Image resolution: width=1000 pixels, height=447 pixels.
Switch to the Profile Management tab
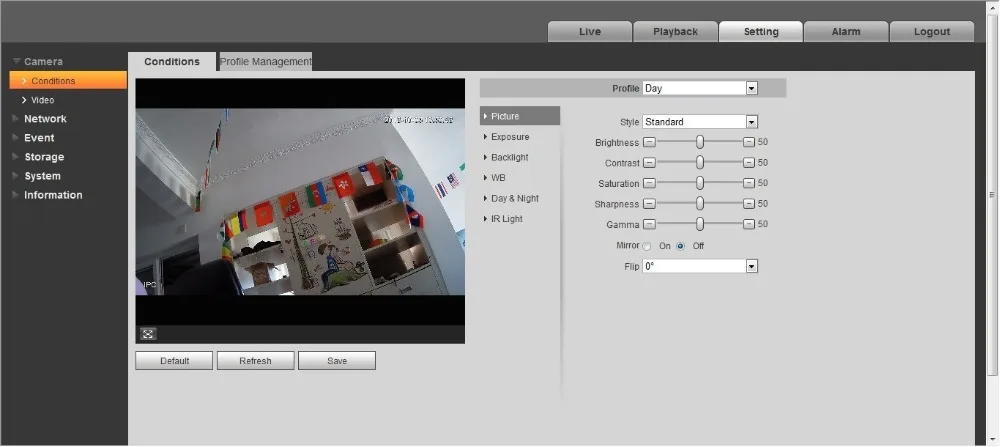click(266, 62)
